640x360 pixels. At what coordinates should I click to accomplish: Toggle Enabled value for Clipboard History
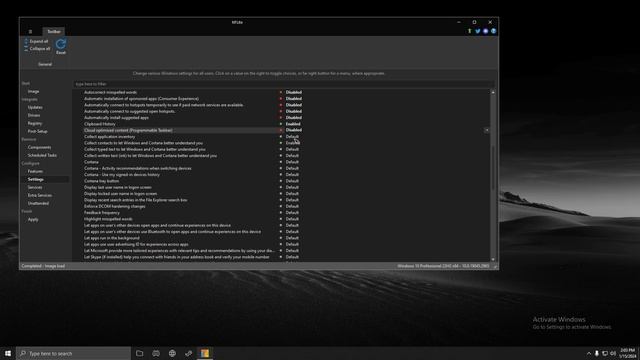pos(293,124)
